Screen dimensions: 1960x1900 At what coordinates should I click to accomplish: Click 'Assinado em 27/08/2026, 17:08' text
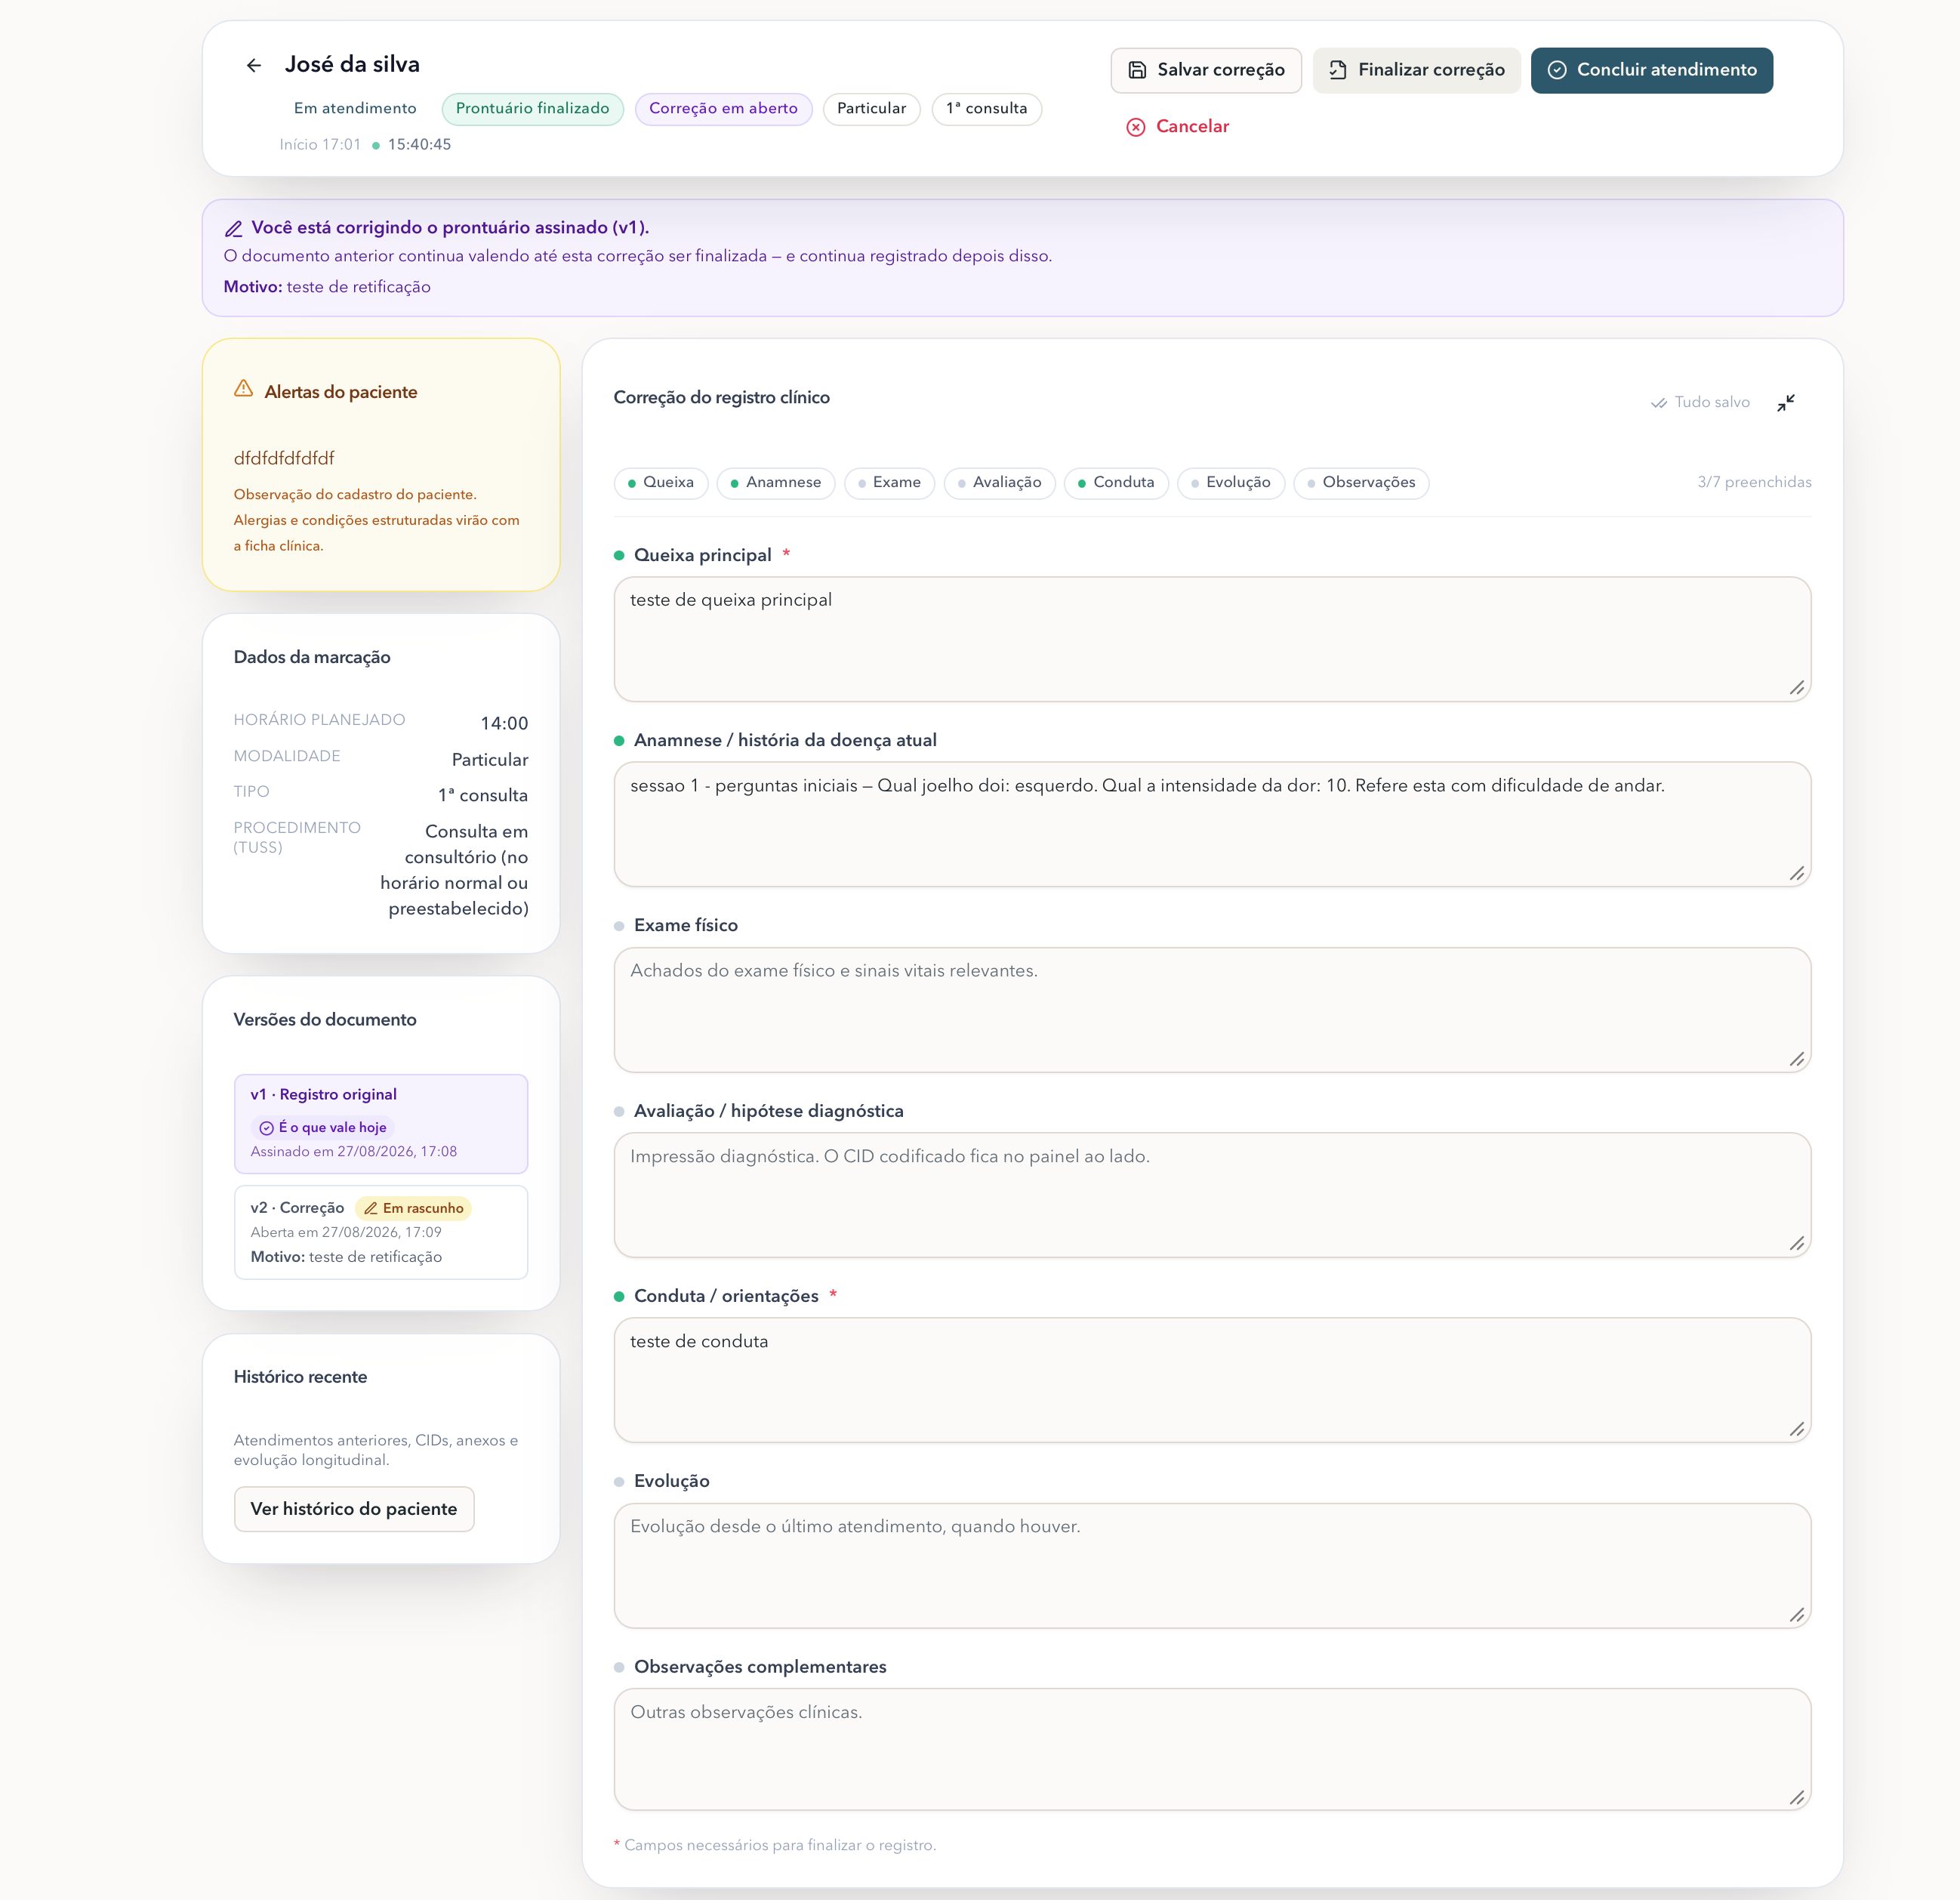pyautogui.click(x=353, y=1152)
